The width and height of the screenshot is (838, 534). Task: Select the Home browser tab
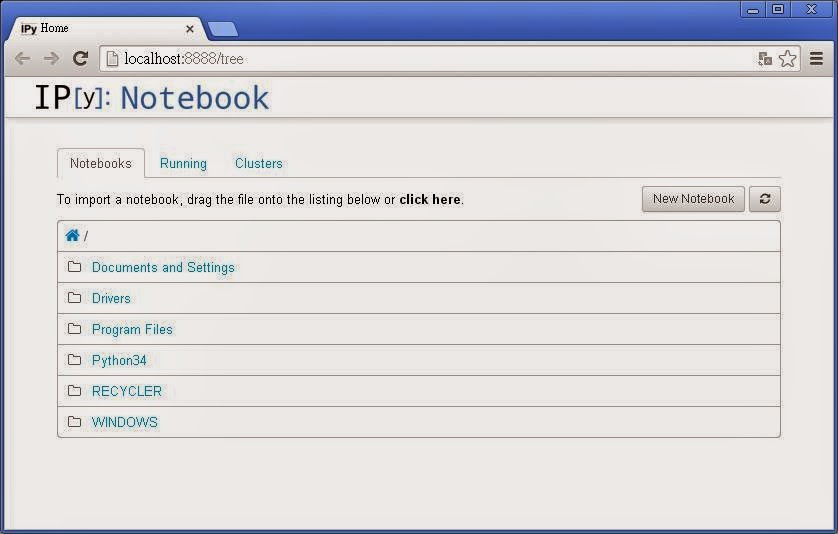click(x=105, y=29)
